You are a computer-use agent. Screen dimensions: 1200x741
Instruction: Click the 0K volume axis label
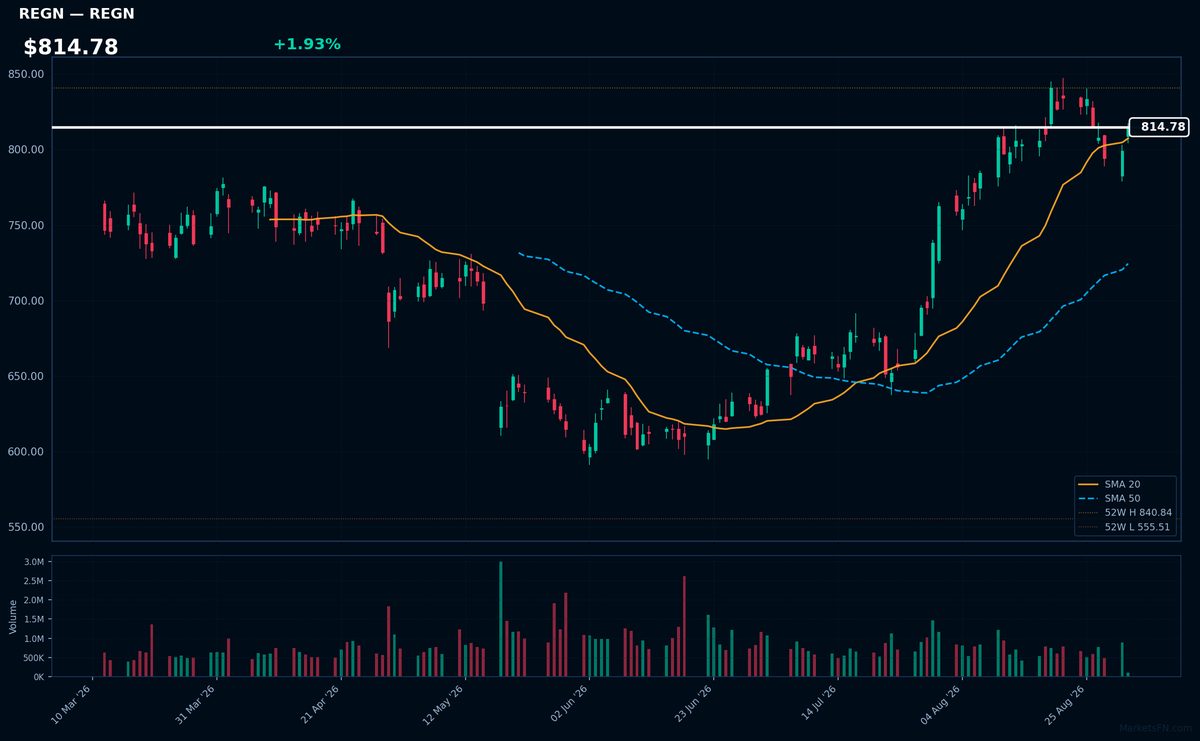coord(38,677)
